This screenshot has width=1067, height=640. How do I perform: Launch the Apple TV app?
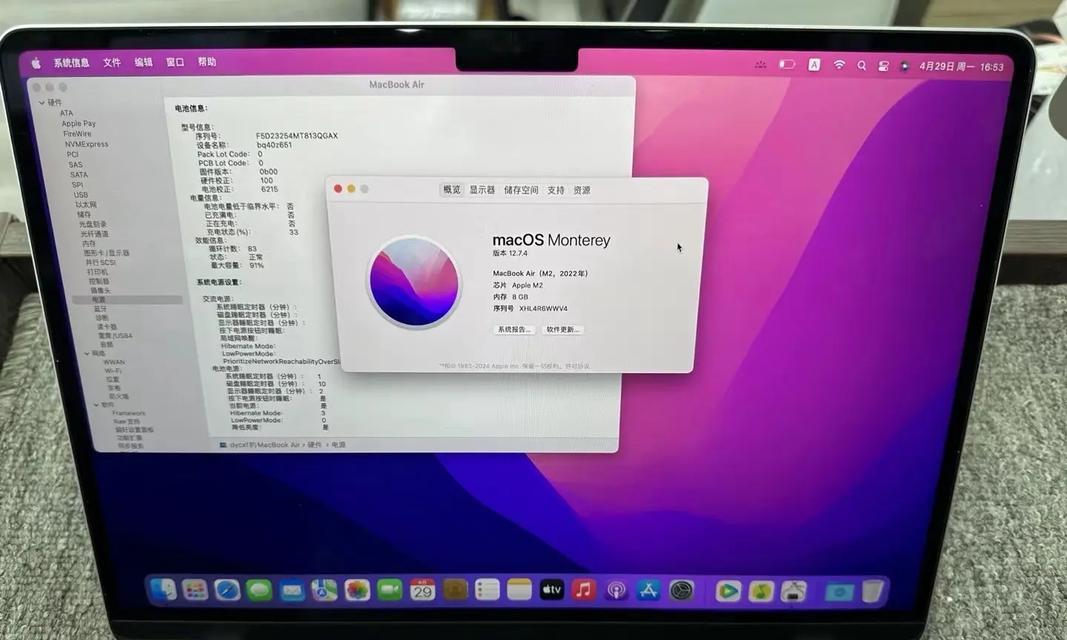[551, 590]
